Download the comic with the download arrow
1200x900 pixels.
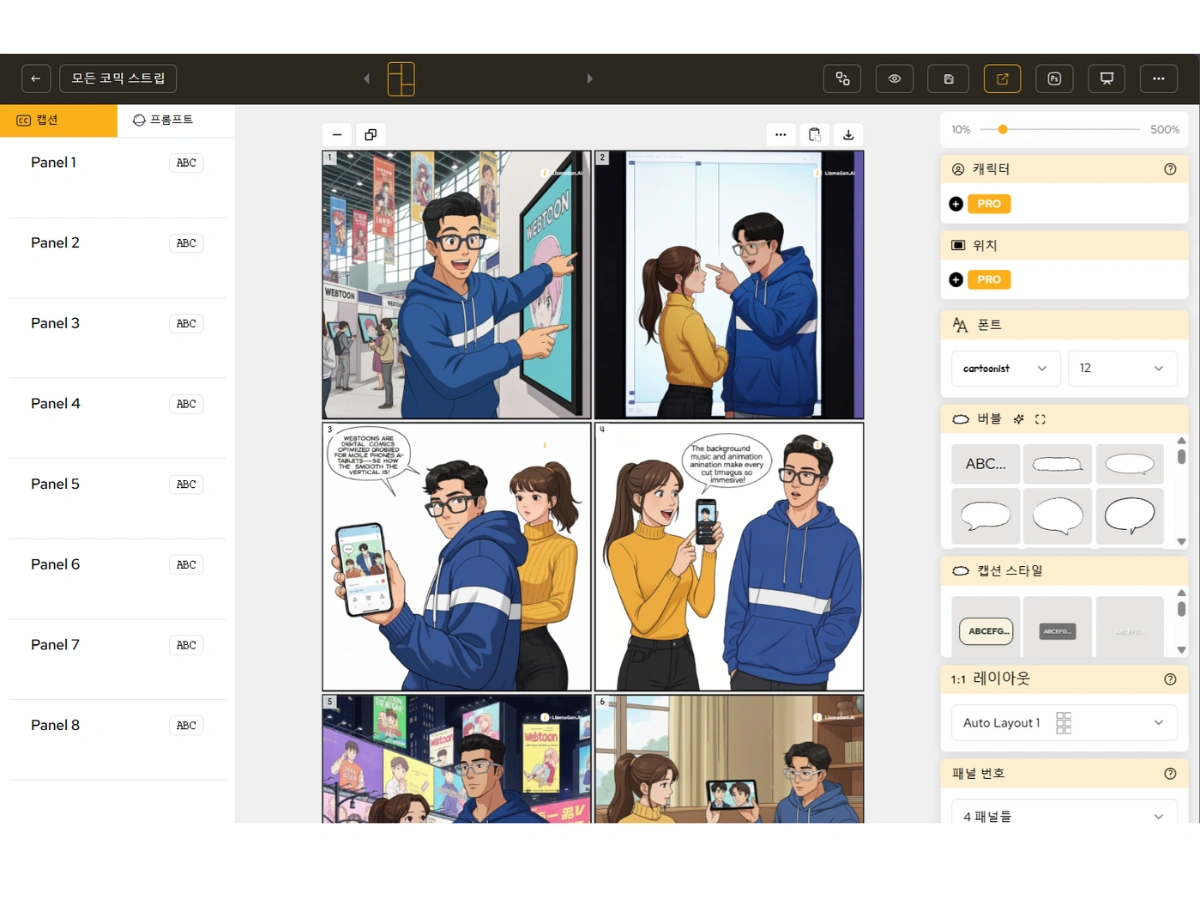[x=848, y=135]
